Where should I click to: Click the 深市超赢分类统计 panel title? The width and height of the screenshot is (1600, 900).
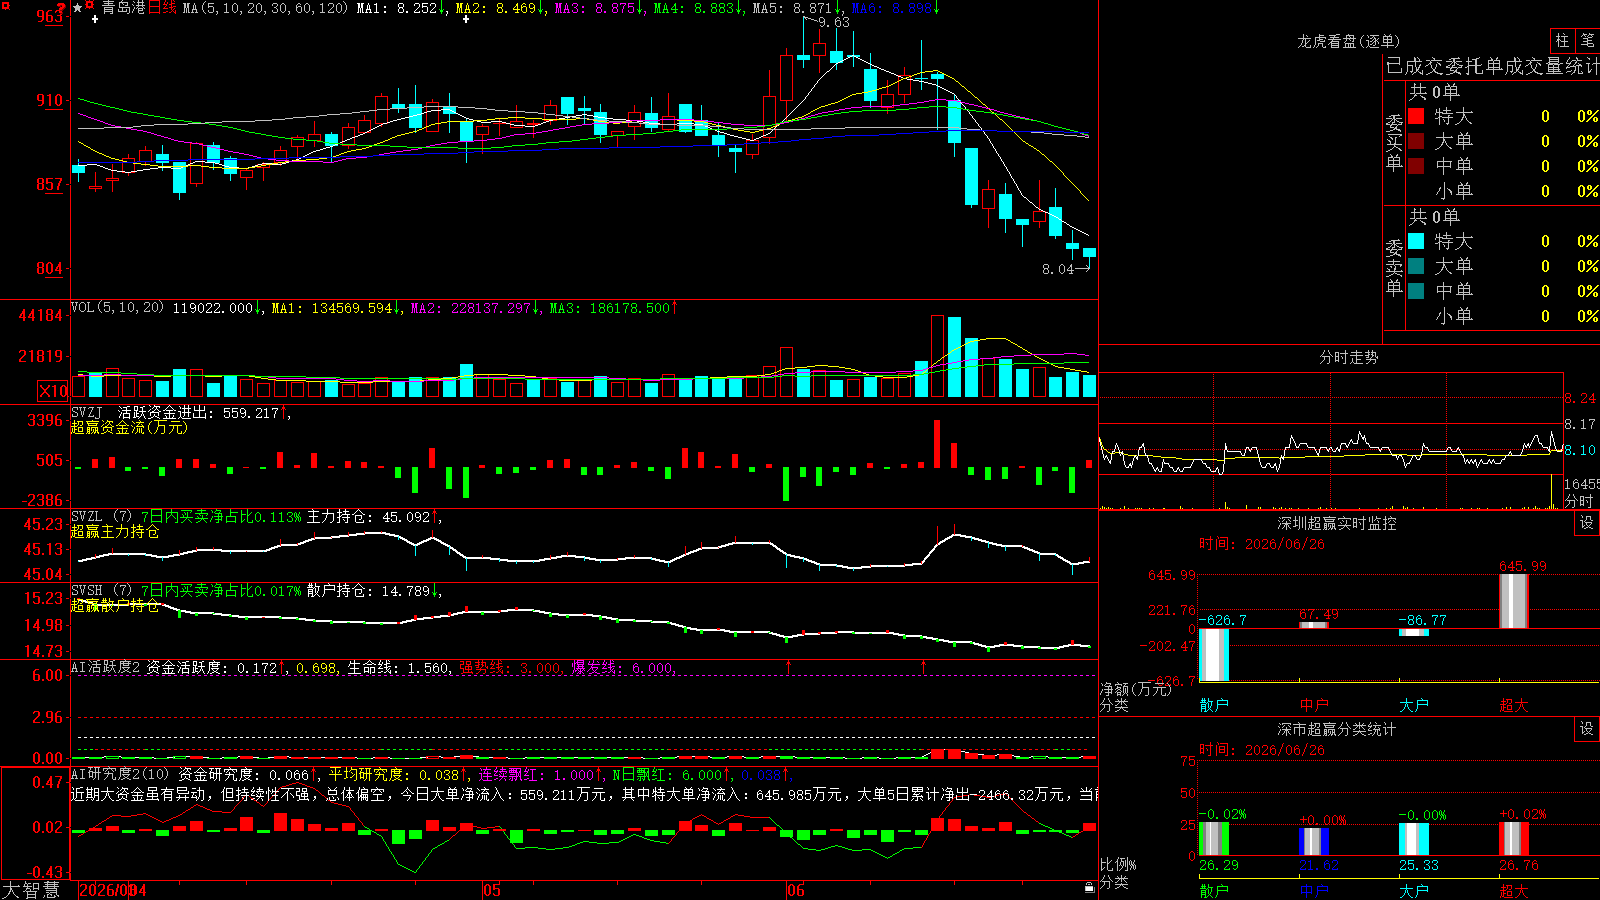[1336, 729]
